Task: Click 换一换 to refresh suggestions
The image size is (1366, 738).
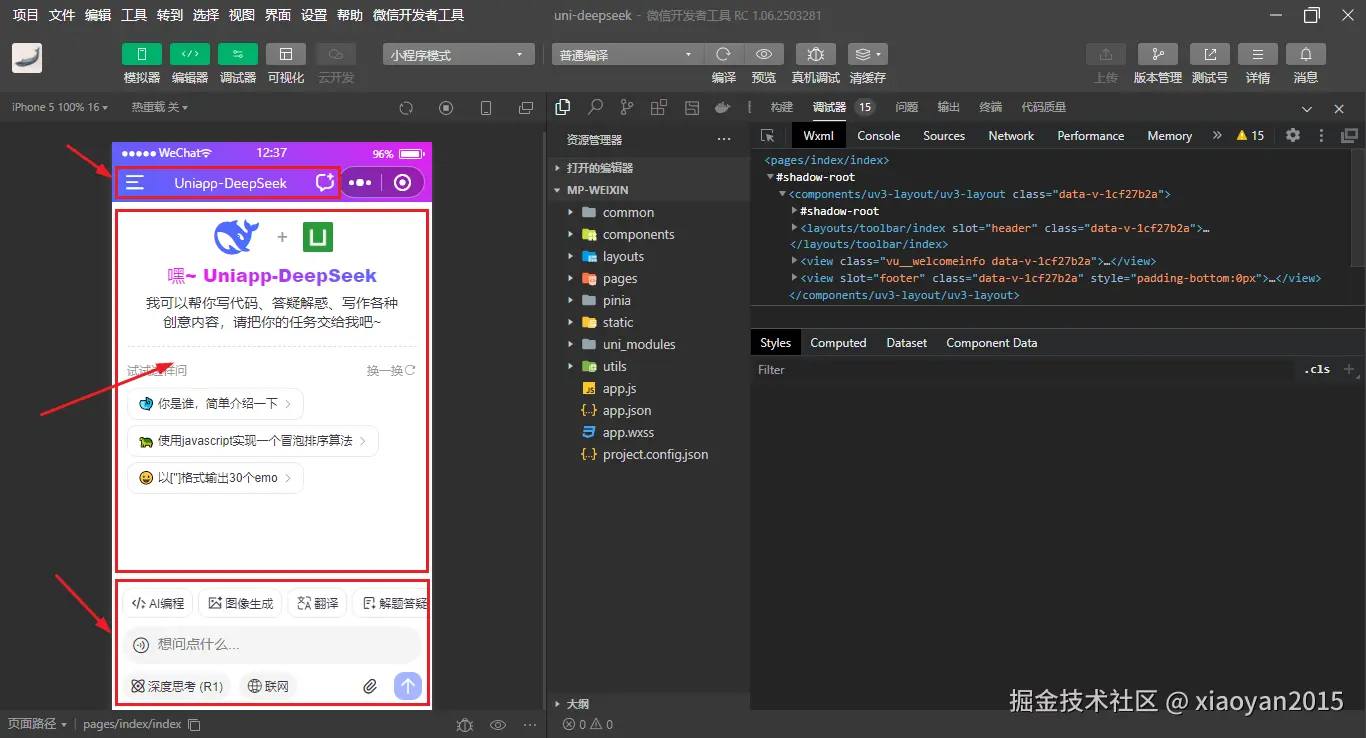Action: [391, 371]
